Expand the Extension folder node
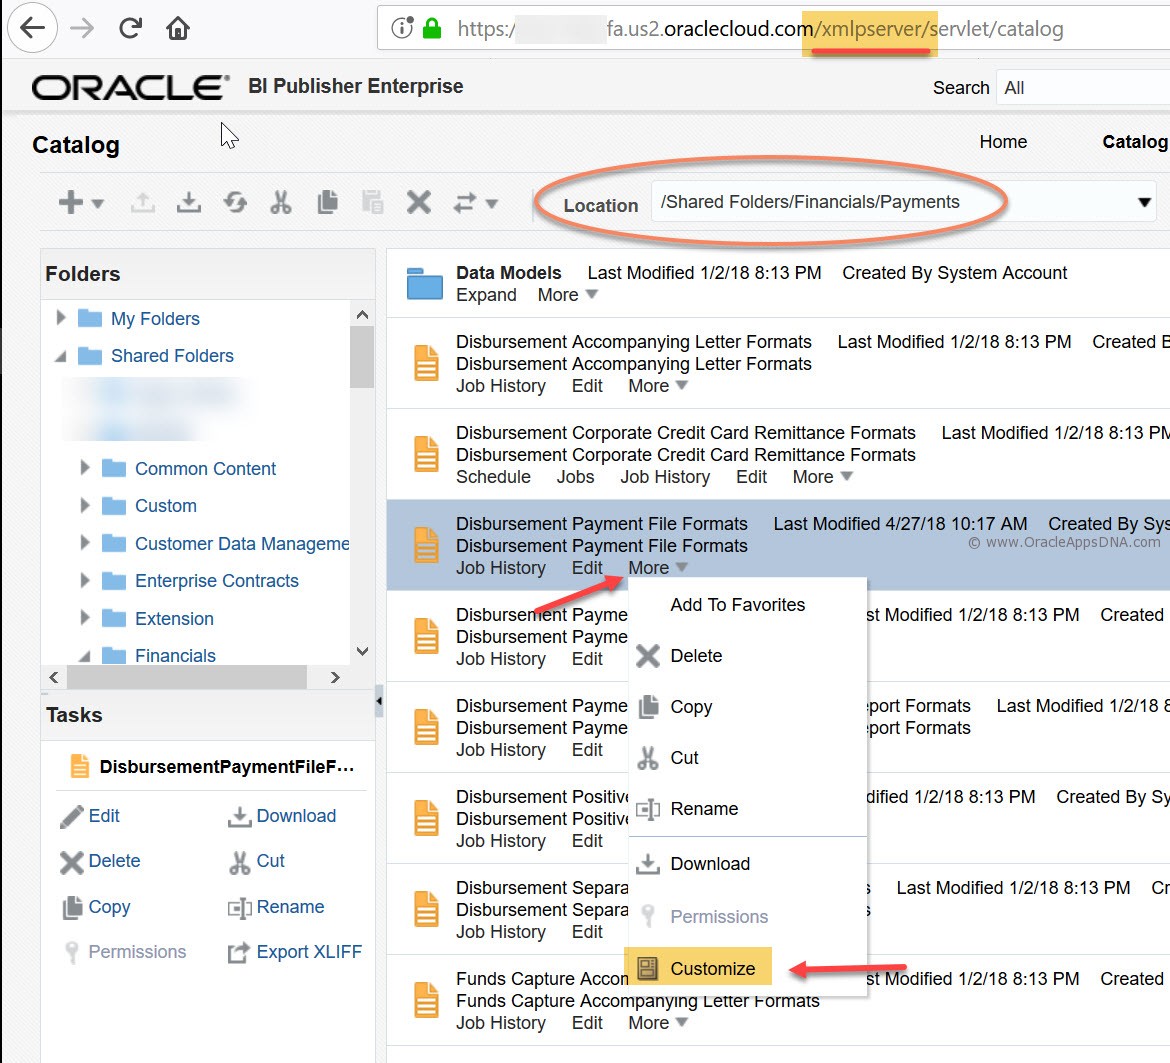This screenshot has width=1170, height=1063. pos(85,618)
